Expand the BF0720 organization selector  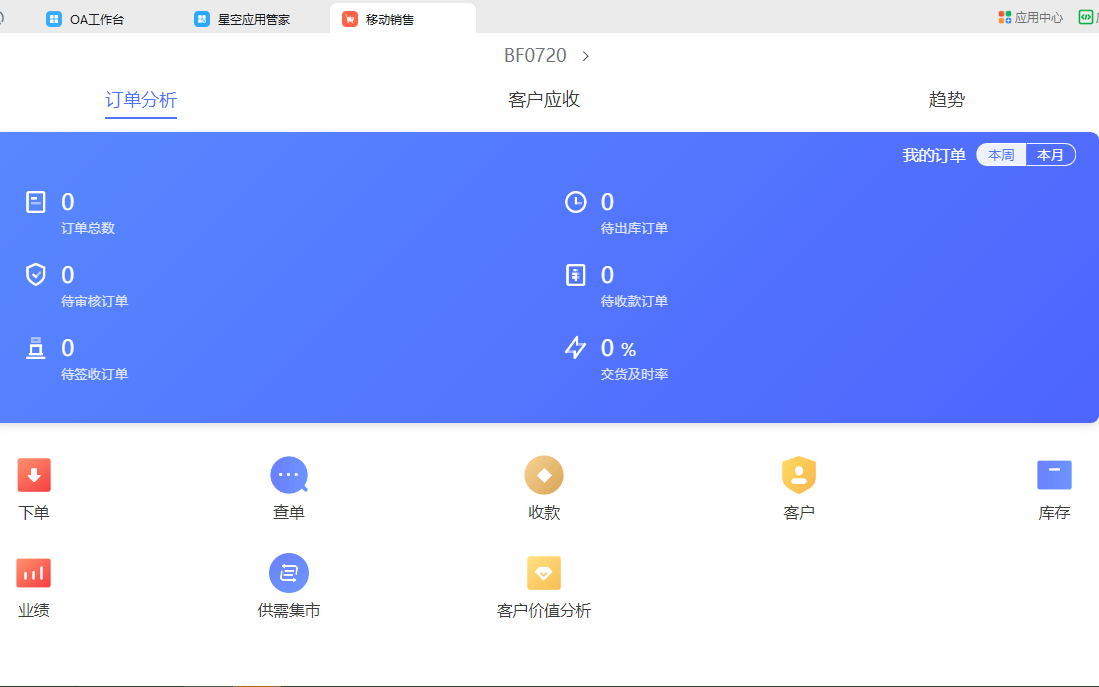[x=547, y=56]
